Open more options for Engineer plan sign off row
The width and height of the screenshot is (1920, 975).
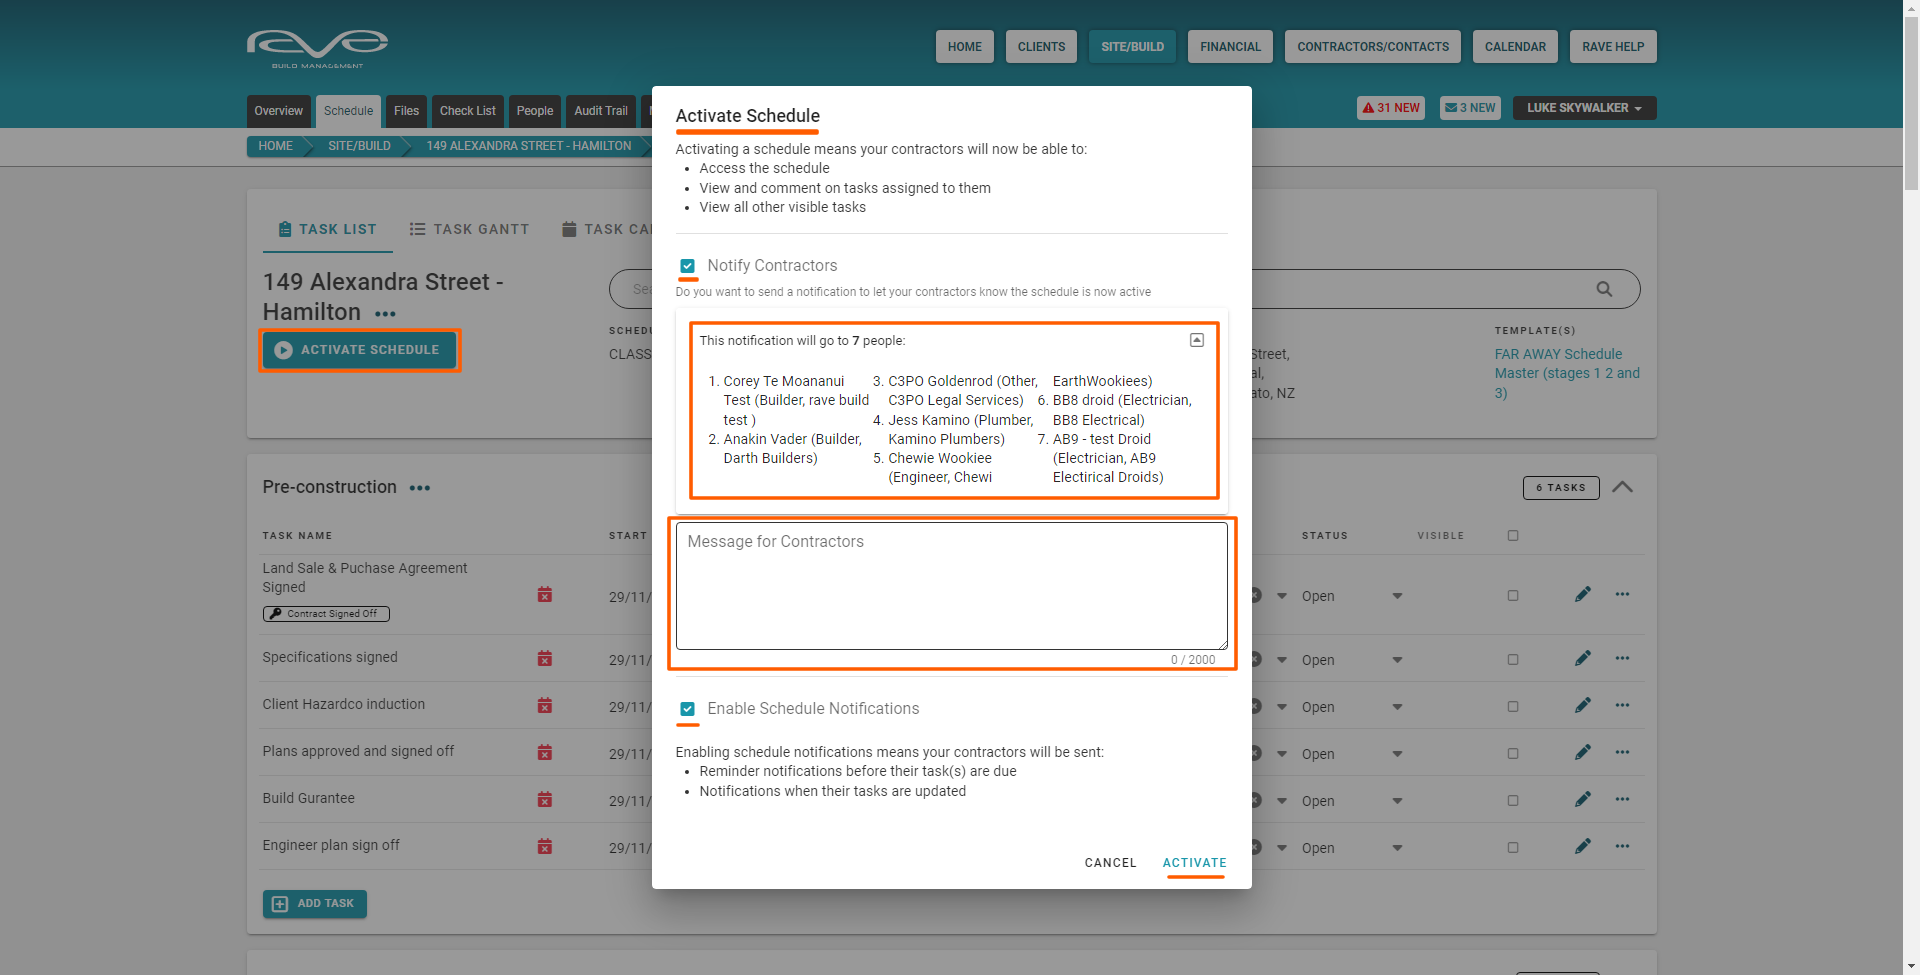(x=1622, y=846)
